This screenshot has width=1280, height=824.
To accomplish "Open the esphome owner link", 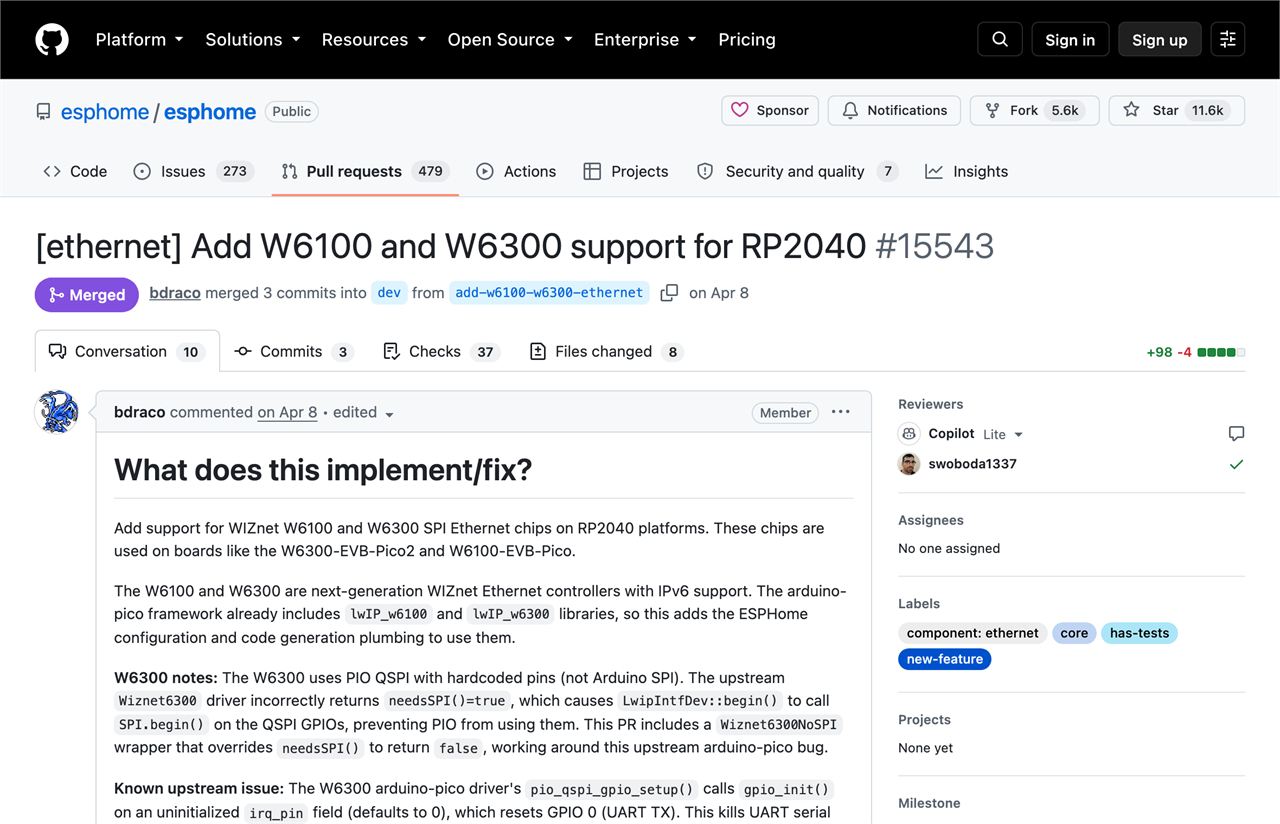I will point(105,112).
